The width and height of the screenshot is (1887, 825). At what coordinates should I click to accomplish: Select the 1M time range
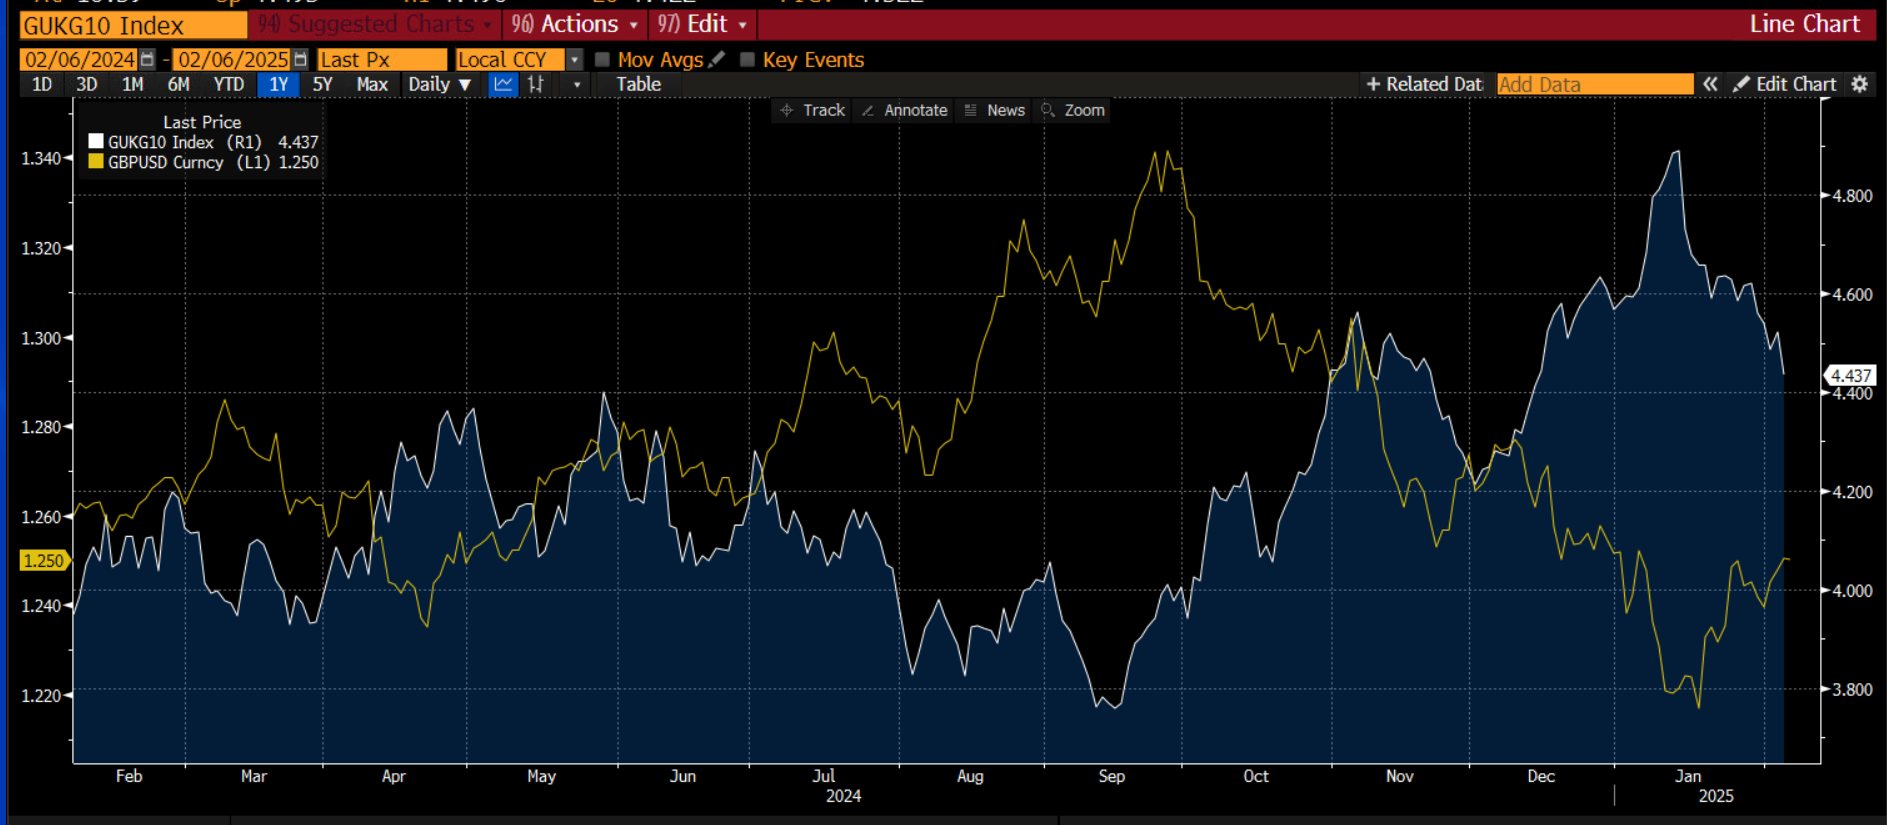click(132, 85)
